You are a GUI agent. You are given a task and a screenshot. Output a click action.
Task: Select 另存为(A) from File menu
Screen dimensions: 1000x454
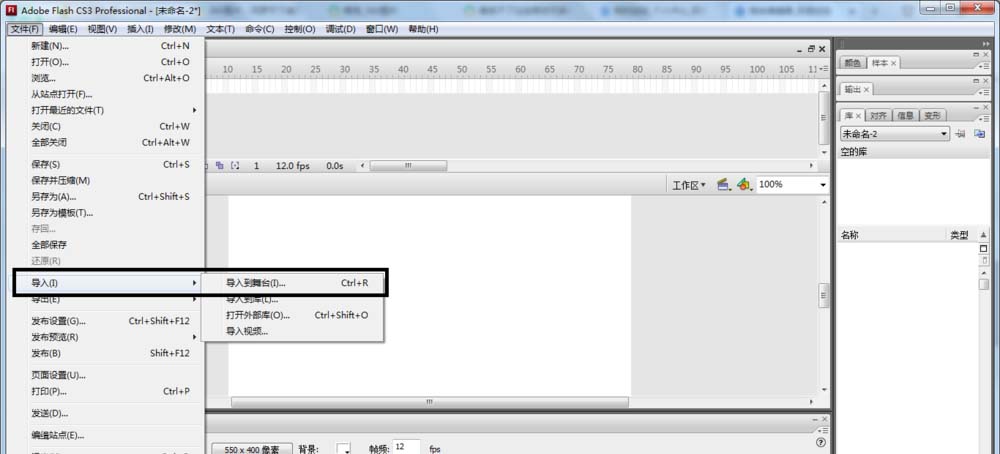[108, 196]
